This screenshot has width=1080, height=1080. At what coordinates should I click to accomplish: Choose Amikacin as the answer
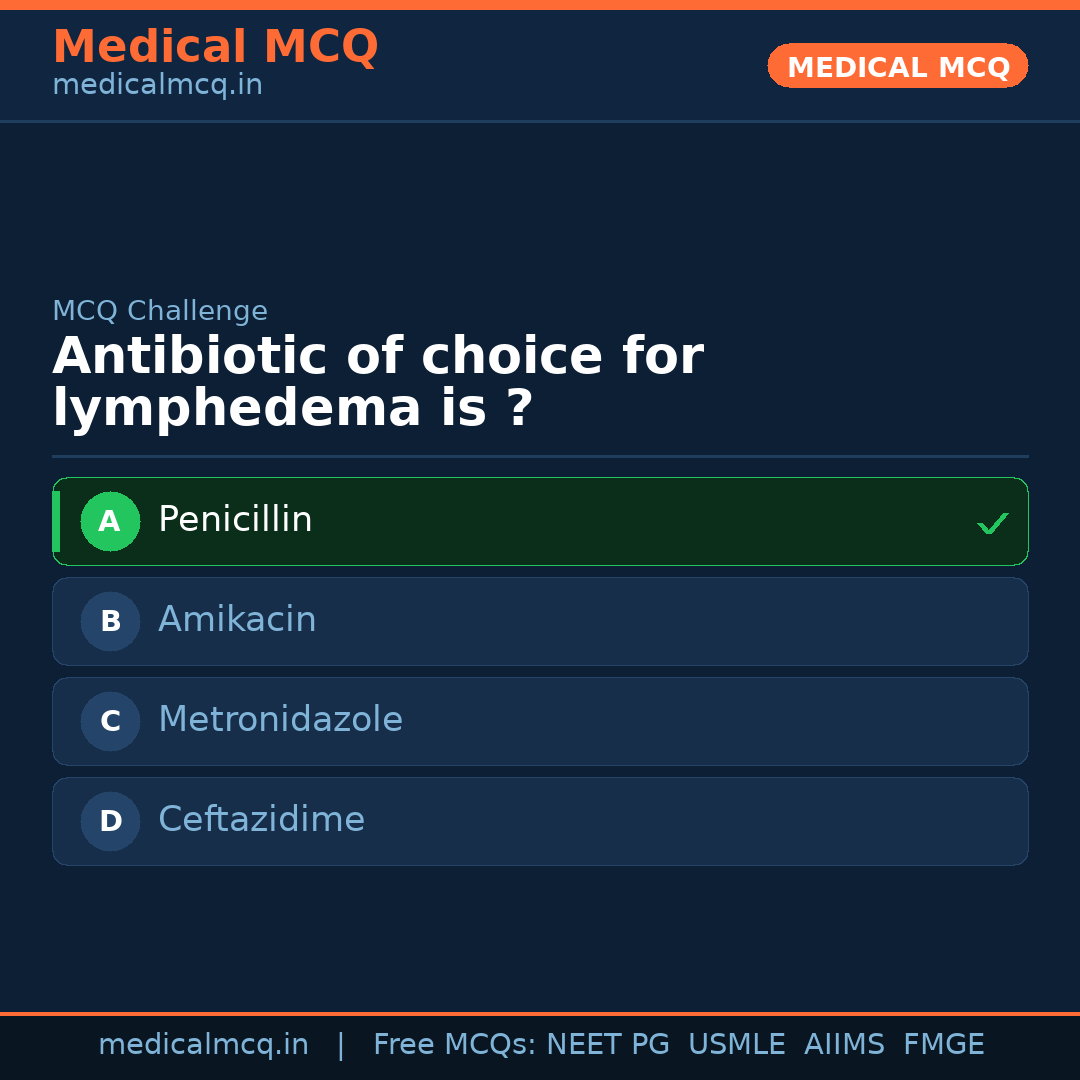pyautogui.click(x=540, y=621)
